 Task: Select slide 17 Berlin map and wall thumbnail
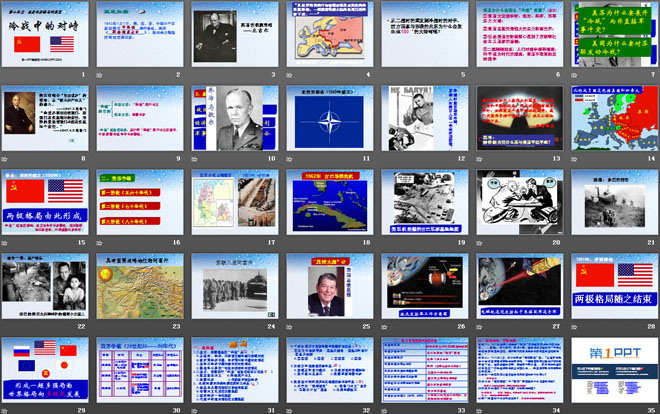[x=235, y=202]
